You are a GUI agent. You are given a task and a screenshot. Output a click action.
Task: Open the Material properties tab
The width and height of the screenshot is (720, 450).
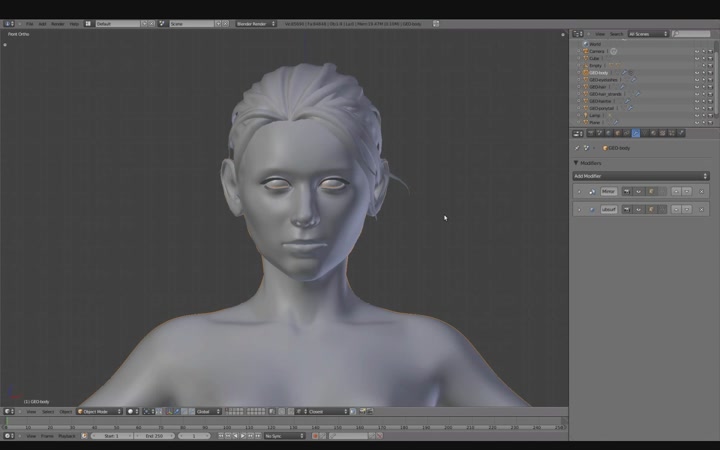[653, 133]
